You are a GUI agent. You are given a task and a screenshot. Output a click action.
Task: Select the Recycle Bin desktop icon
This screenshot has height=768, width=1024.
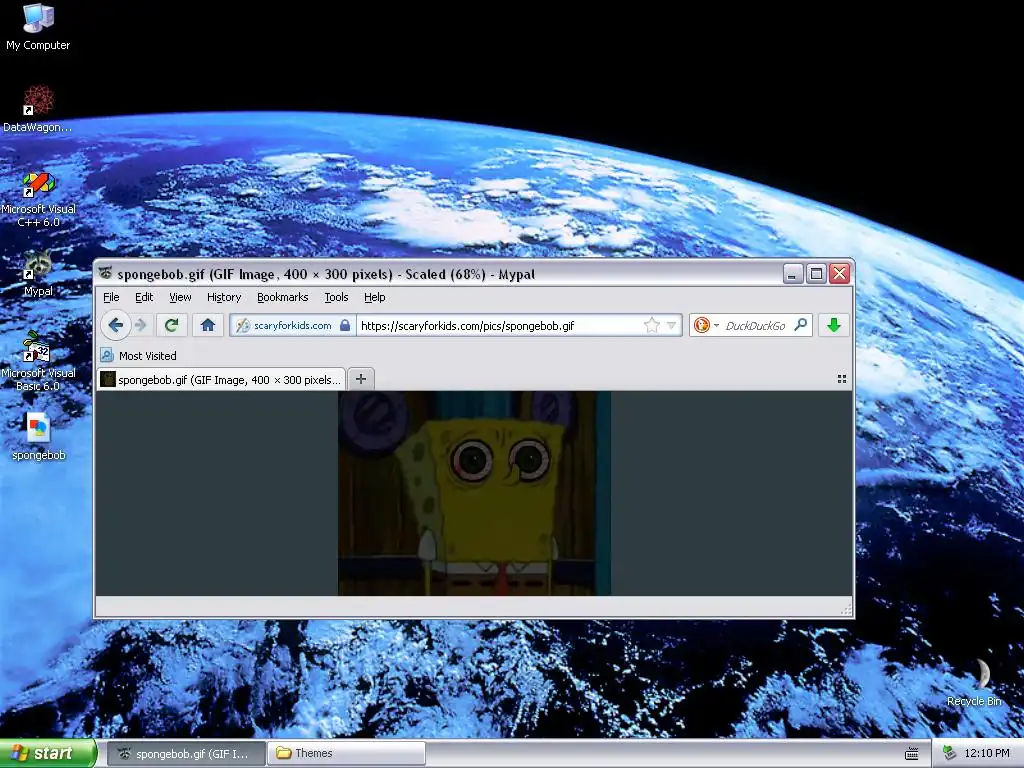974,682
